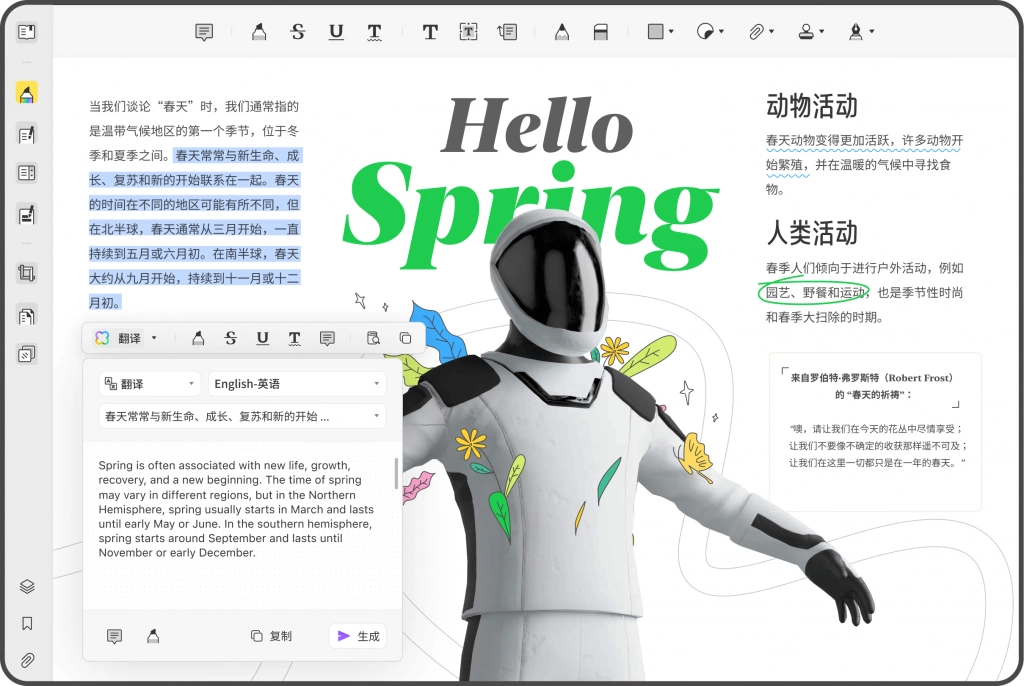Open the 翻译 mode dropdown in panel
The height and width of the screenshot is (686, 1024).
pyautogui.click(x=150, y=384)
